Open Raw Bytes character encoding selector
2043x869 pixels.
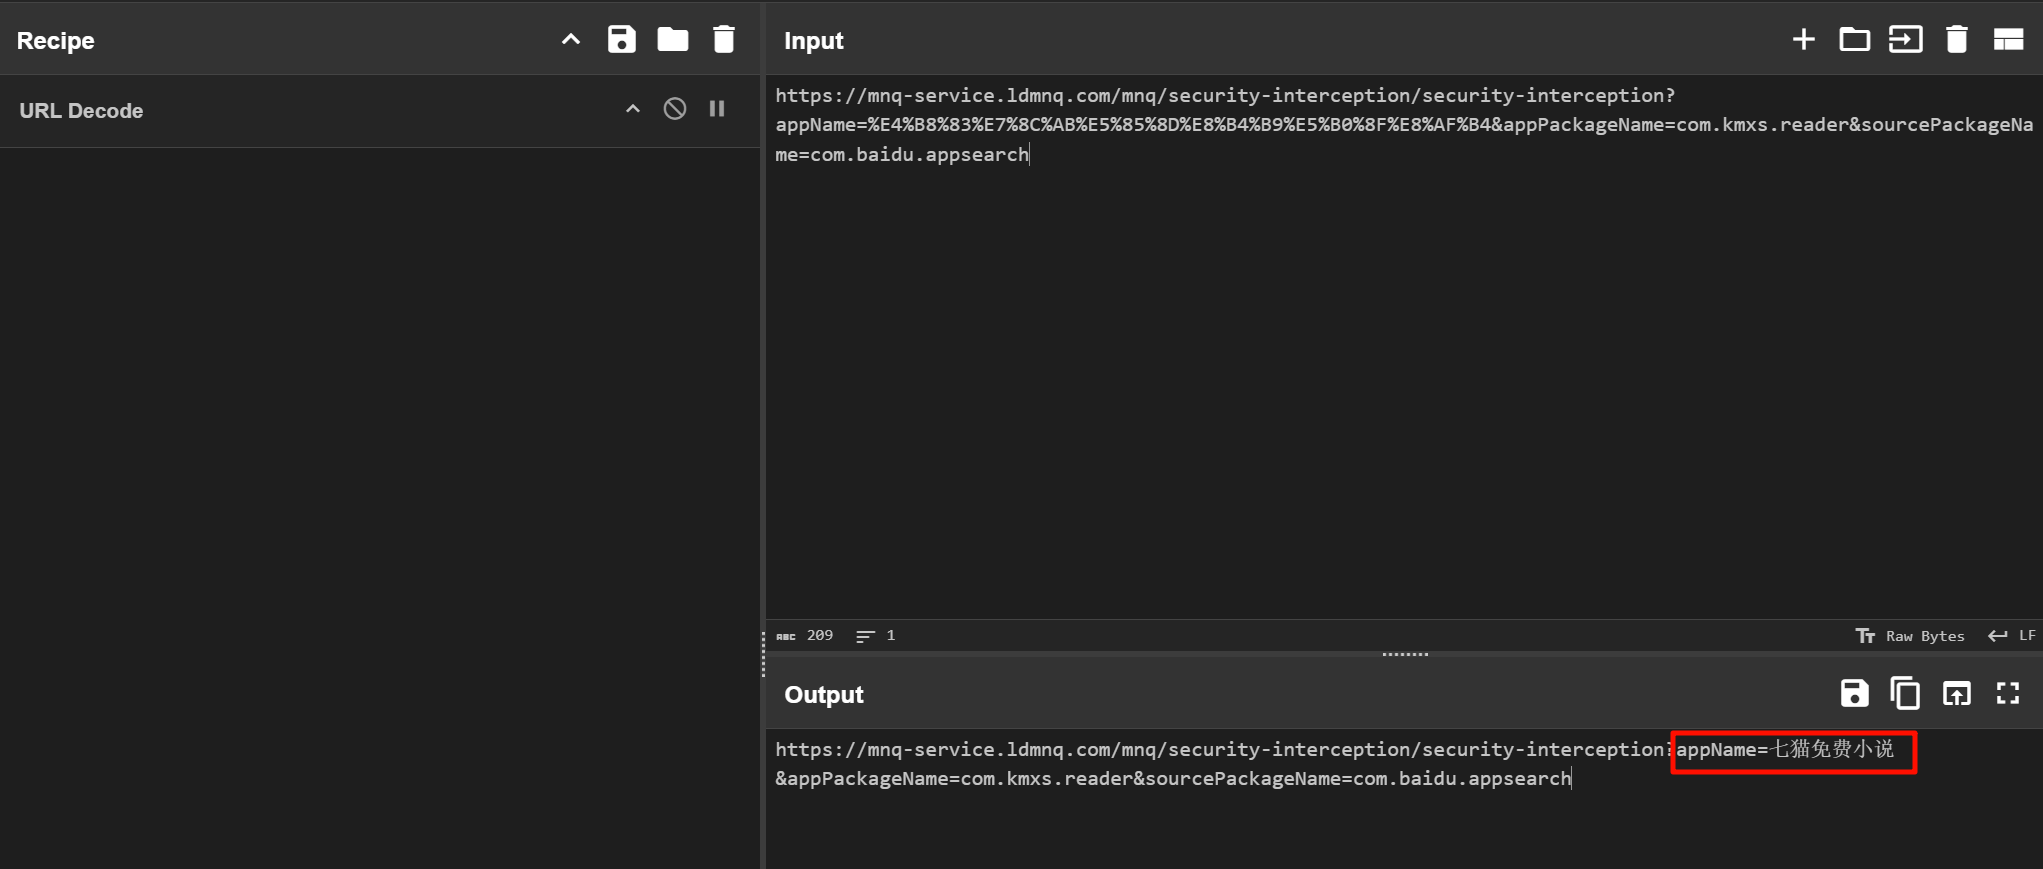click(x=1911, y=636)
